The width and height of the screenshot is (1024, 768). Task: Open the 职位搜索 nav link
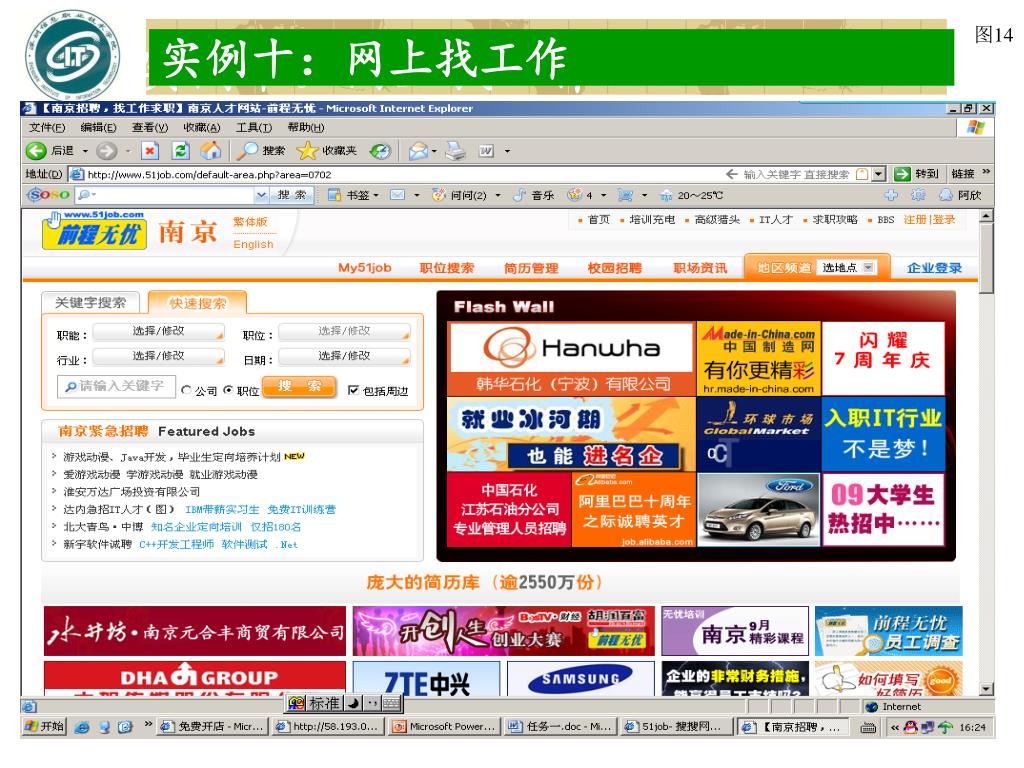pos(447,268)
